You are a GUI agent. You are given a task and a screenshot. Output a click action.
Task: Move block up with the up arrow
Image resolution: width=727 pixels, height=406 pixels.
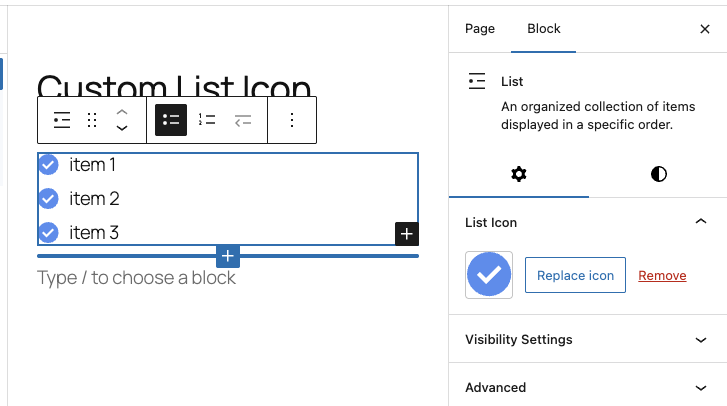pyautogui.click(x=122, y=112)
